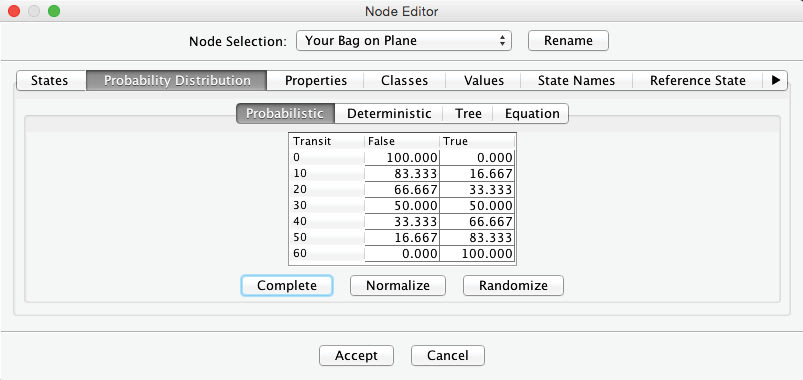Switch to the States tab
Image resolution: width=803 pixels, height=380 pixels.
click(x=51, y=80)
